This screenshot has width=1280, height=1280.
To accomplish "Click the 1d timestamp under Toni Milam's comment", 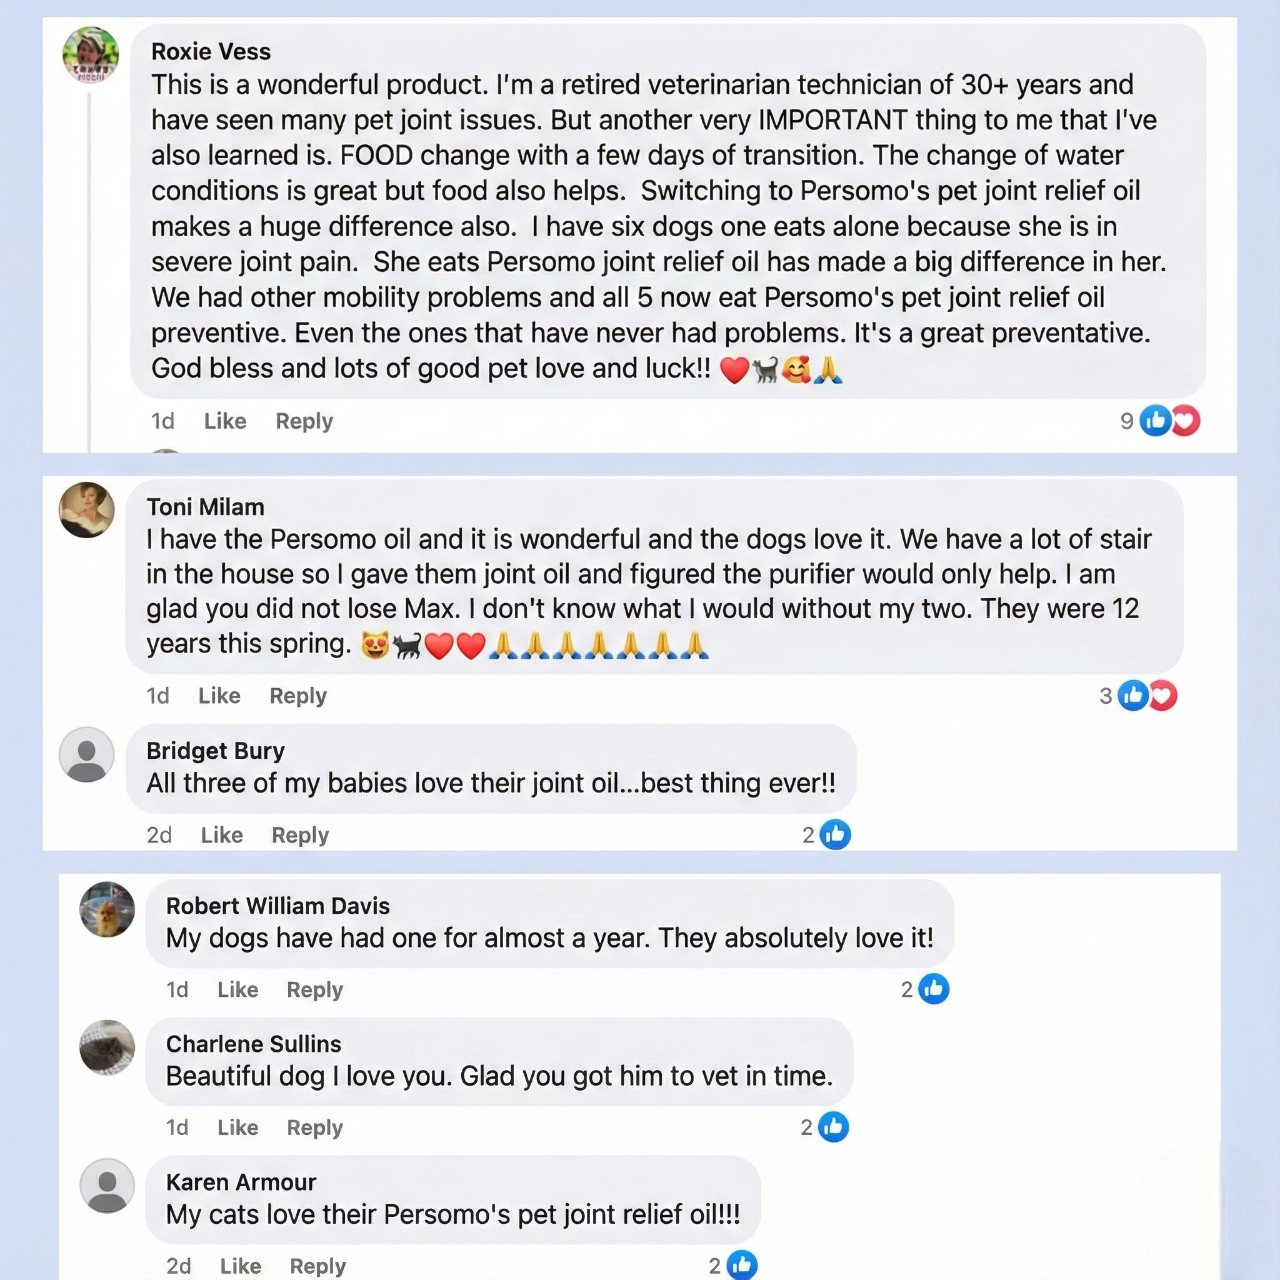I will (158, 695).
